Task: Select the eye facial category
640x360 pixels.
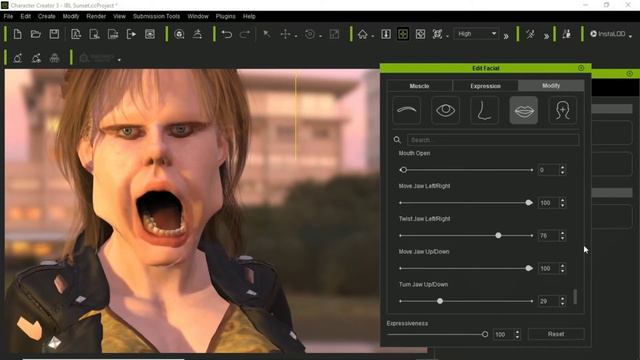Action: [445, 110]
